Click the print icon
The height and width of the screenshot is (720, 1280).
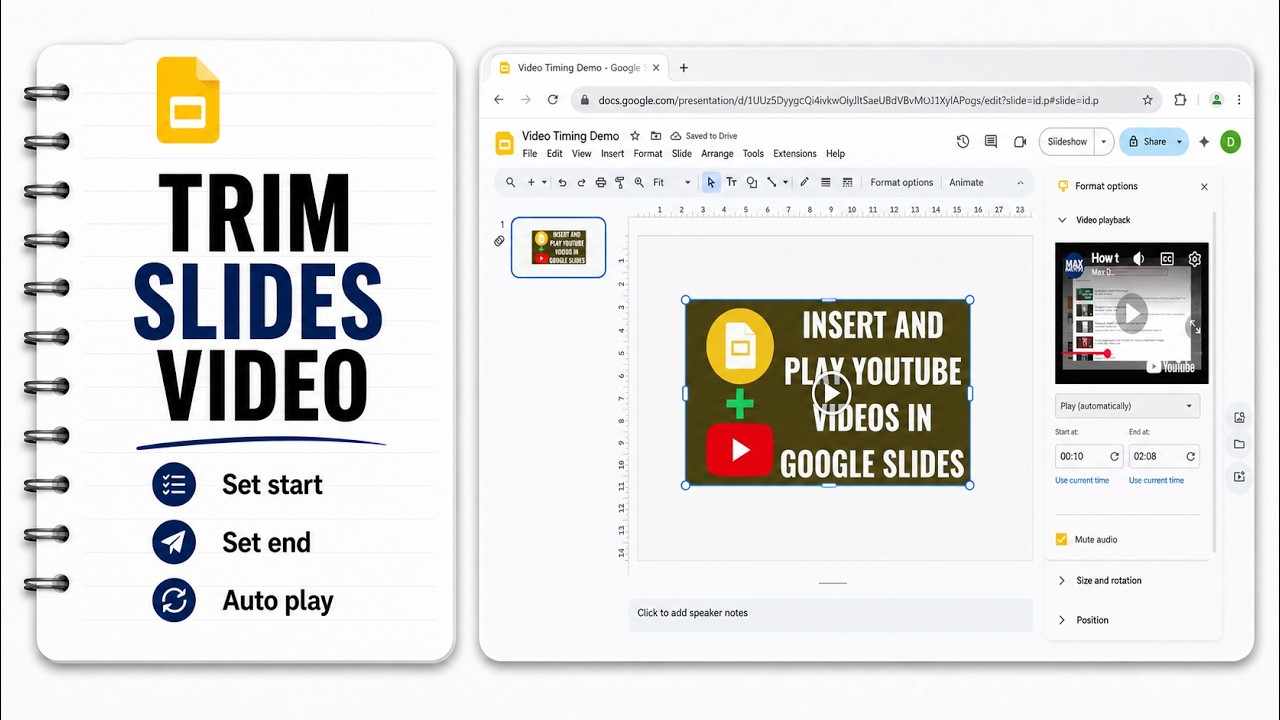[x=600, y=182]
